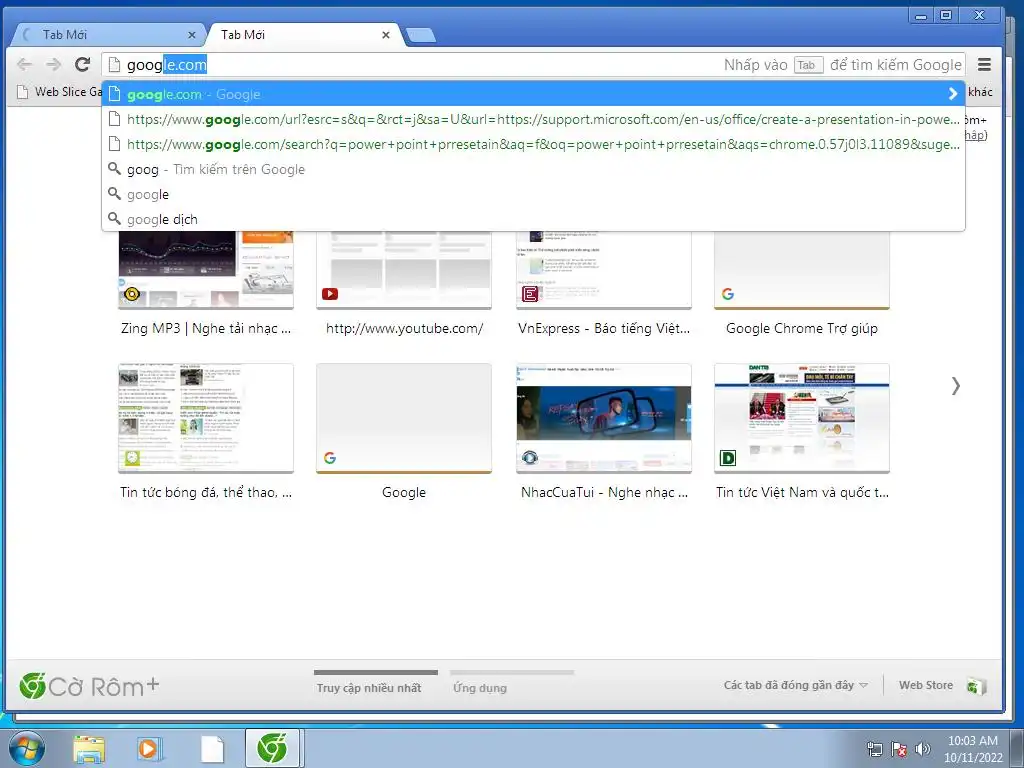Select the Truy cập nhiều nhất section
Screen dimensions: 1024x768
point(369,688)
